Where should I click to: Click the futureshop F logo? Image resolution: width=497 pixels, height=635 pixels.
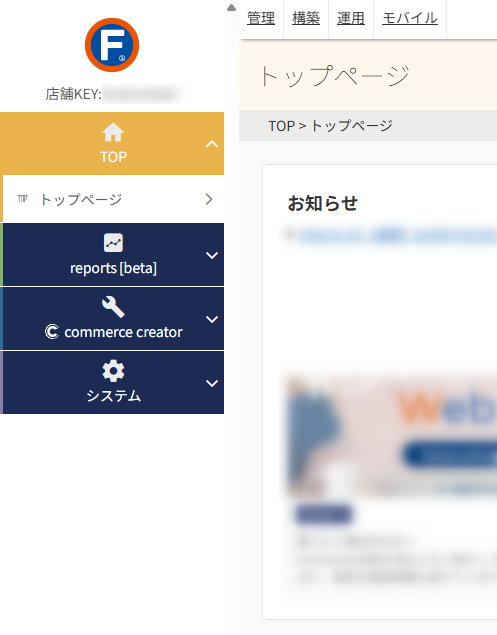click(x=112, y=45)
